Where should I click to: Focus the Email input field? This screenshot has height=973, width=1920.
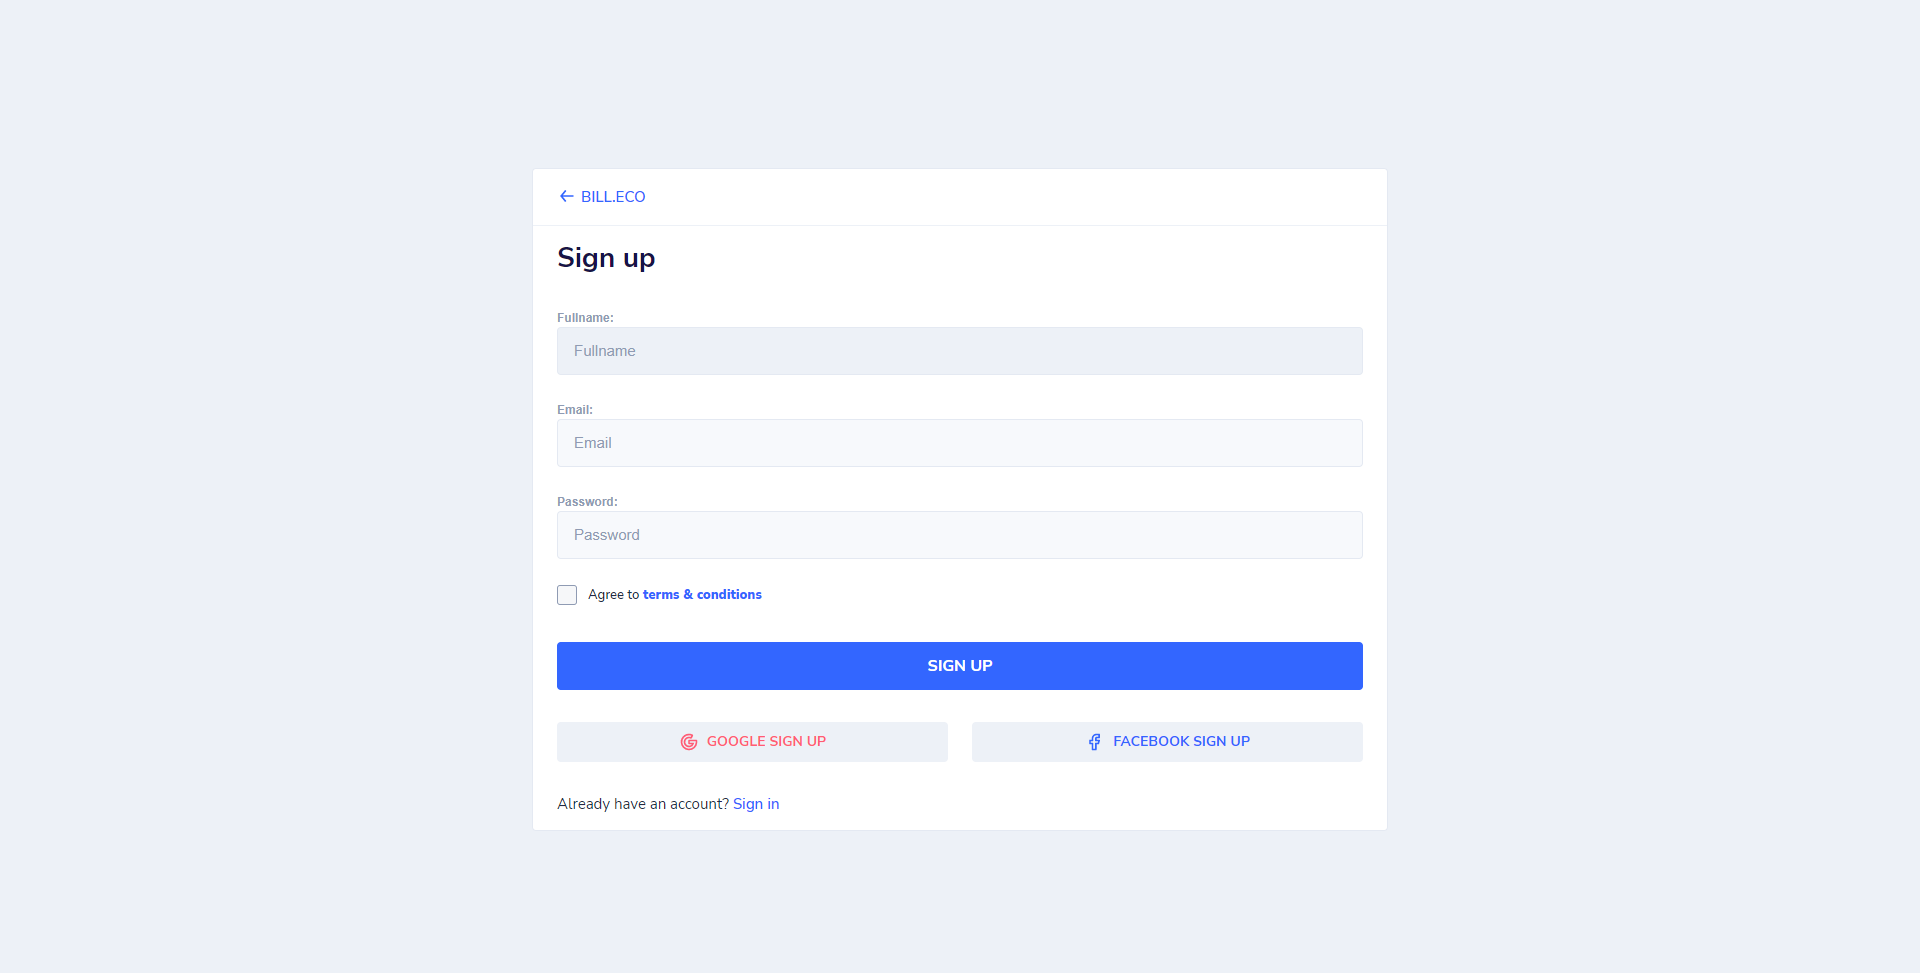coord(959,443)
